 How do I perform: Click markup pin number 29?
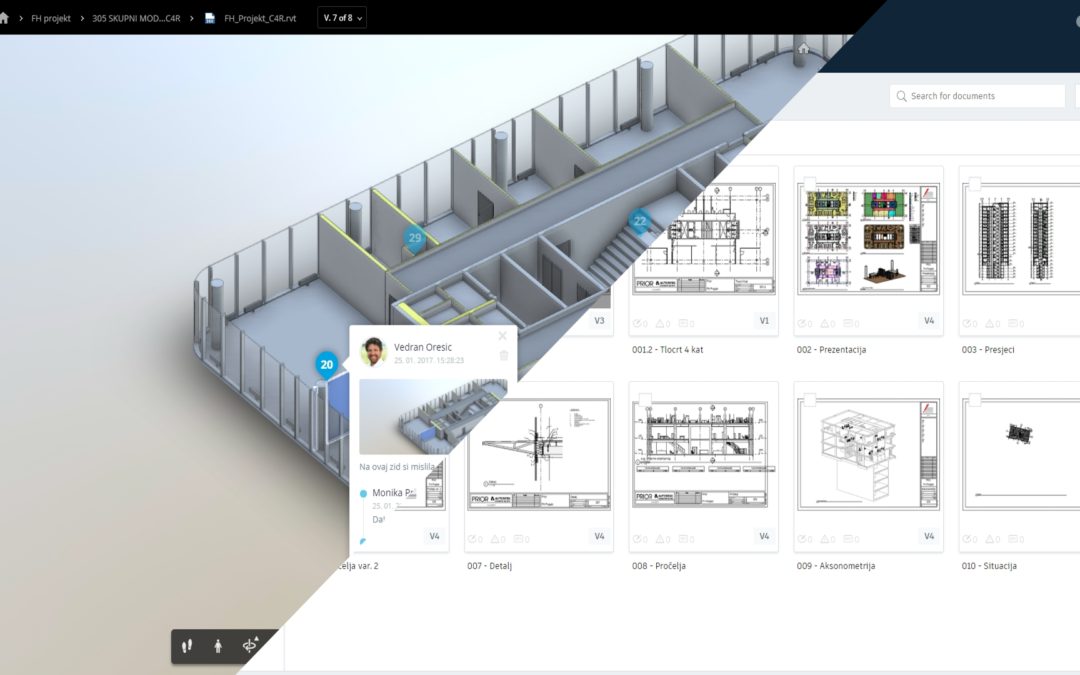[415, 238]
